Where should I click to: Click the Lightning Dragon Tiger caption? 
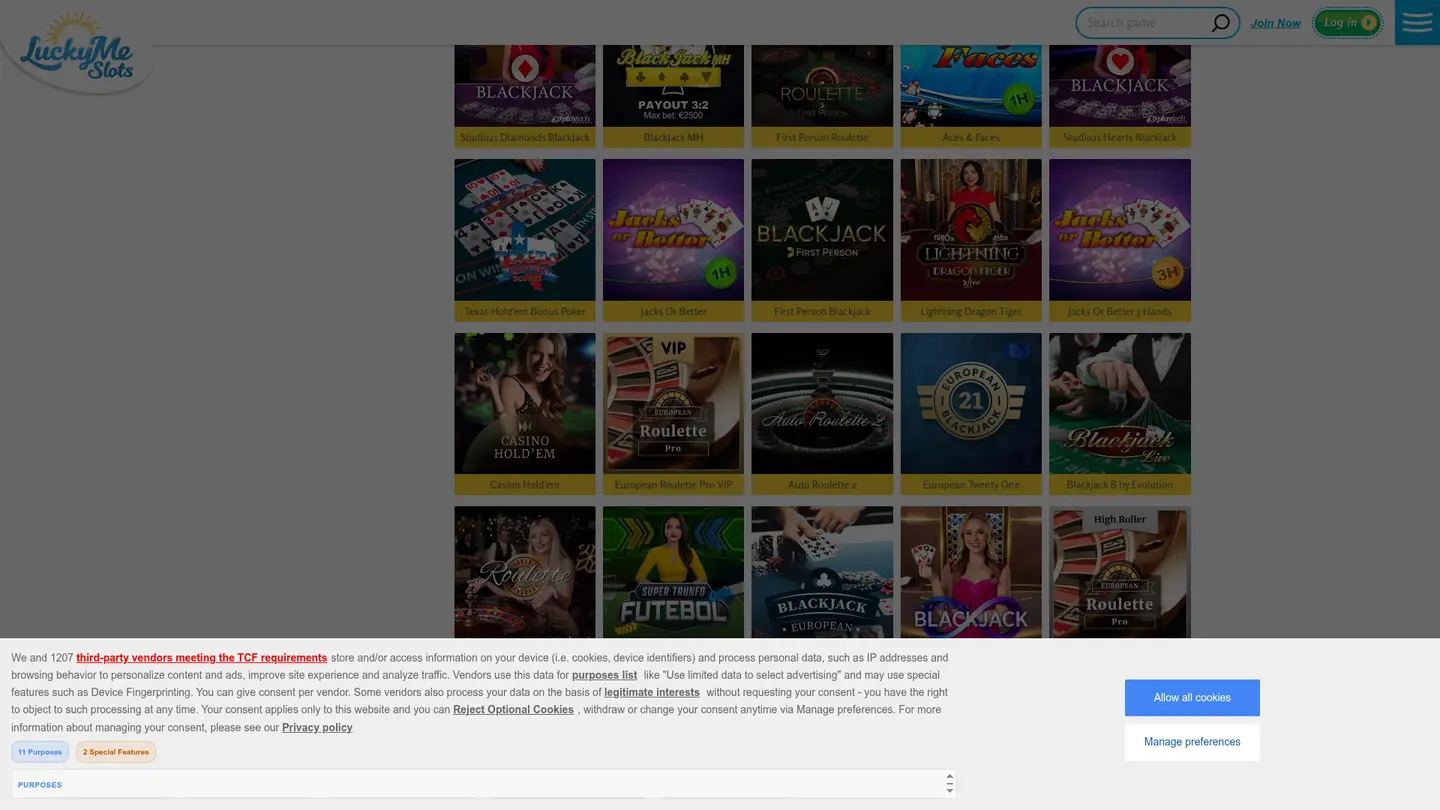click(971, 311)
